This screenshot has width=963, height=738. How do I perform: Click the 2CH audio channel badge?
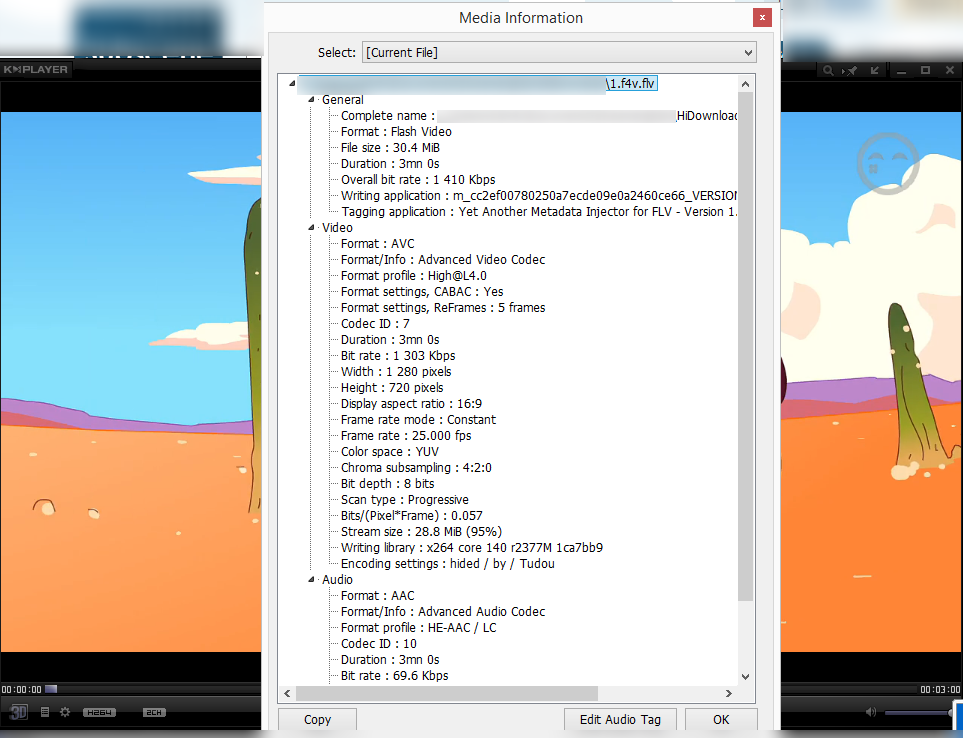point(154,712)
